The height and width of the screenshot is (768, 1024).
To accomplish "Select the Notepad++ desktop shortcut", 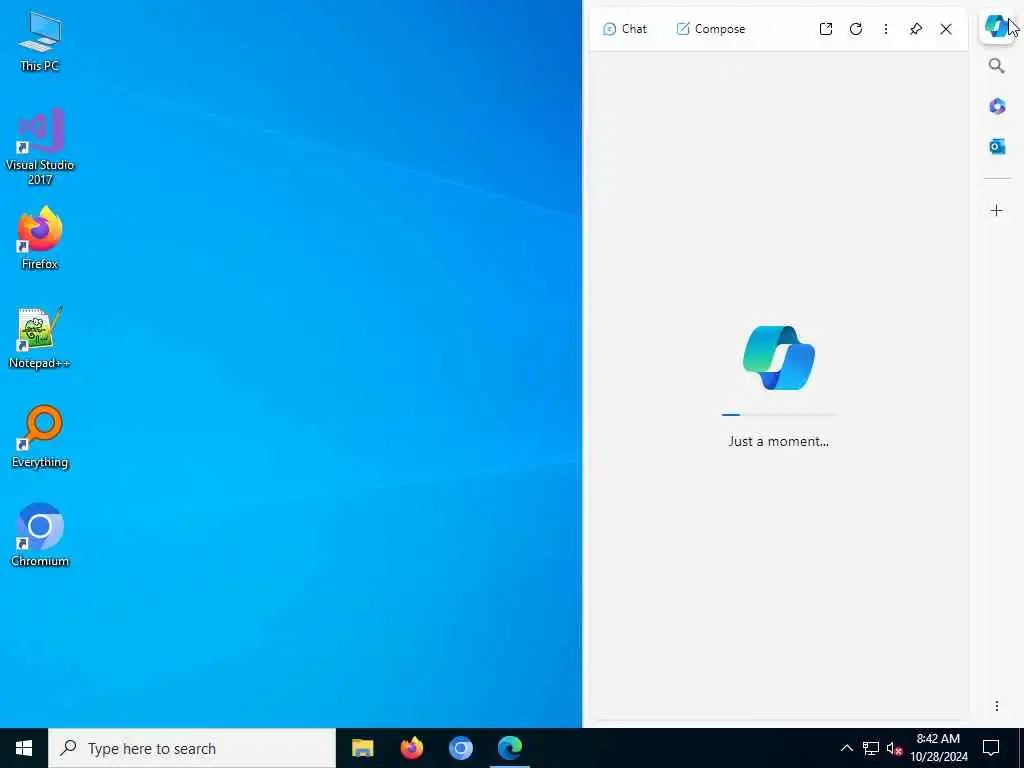I will click(39, 337).
